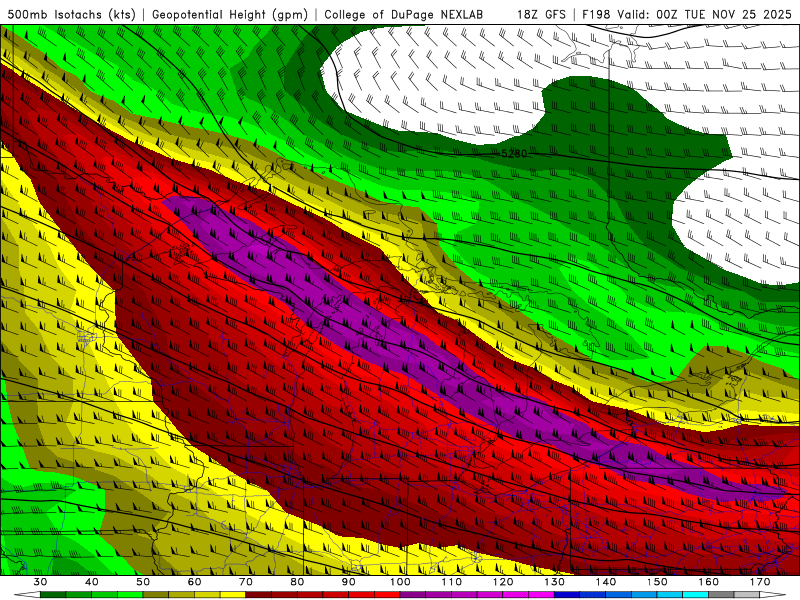Pick the bright yellow swatch just left of 70
Viewport: 800px width, 600px height.
(233, 595)
